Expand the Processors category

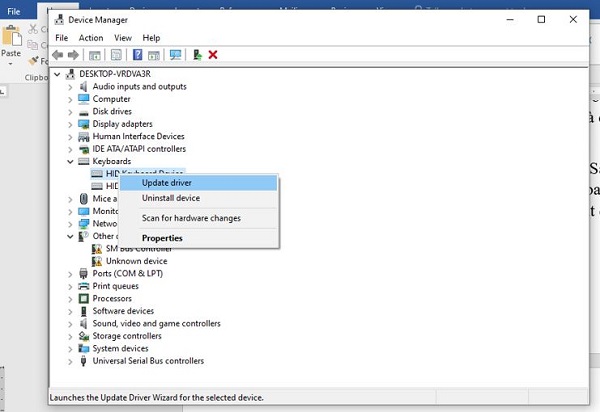click(x=70, y=299)
